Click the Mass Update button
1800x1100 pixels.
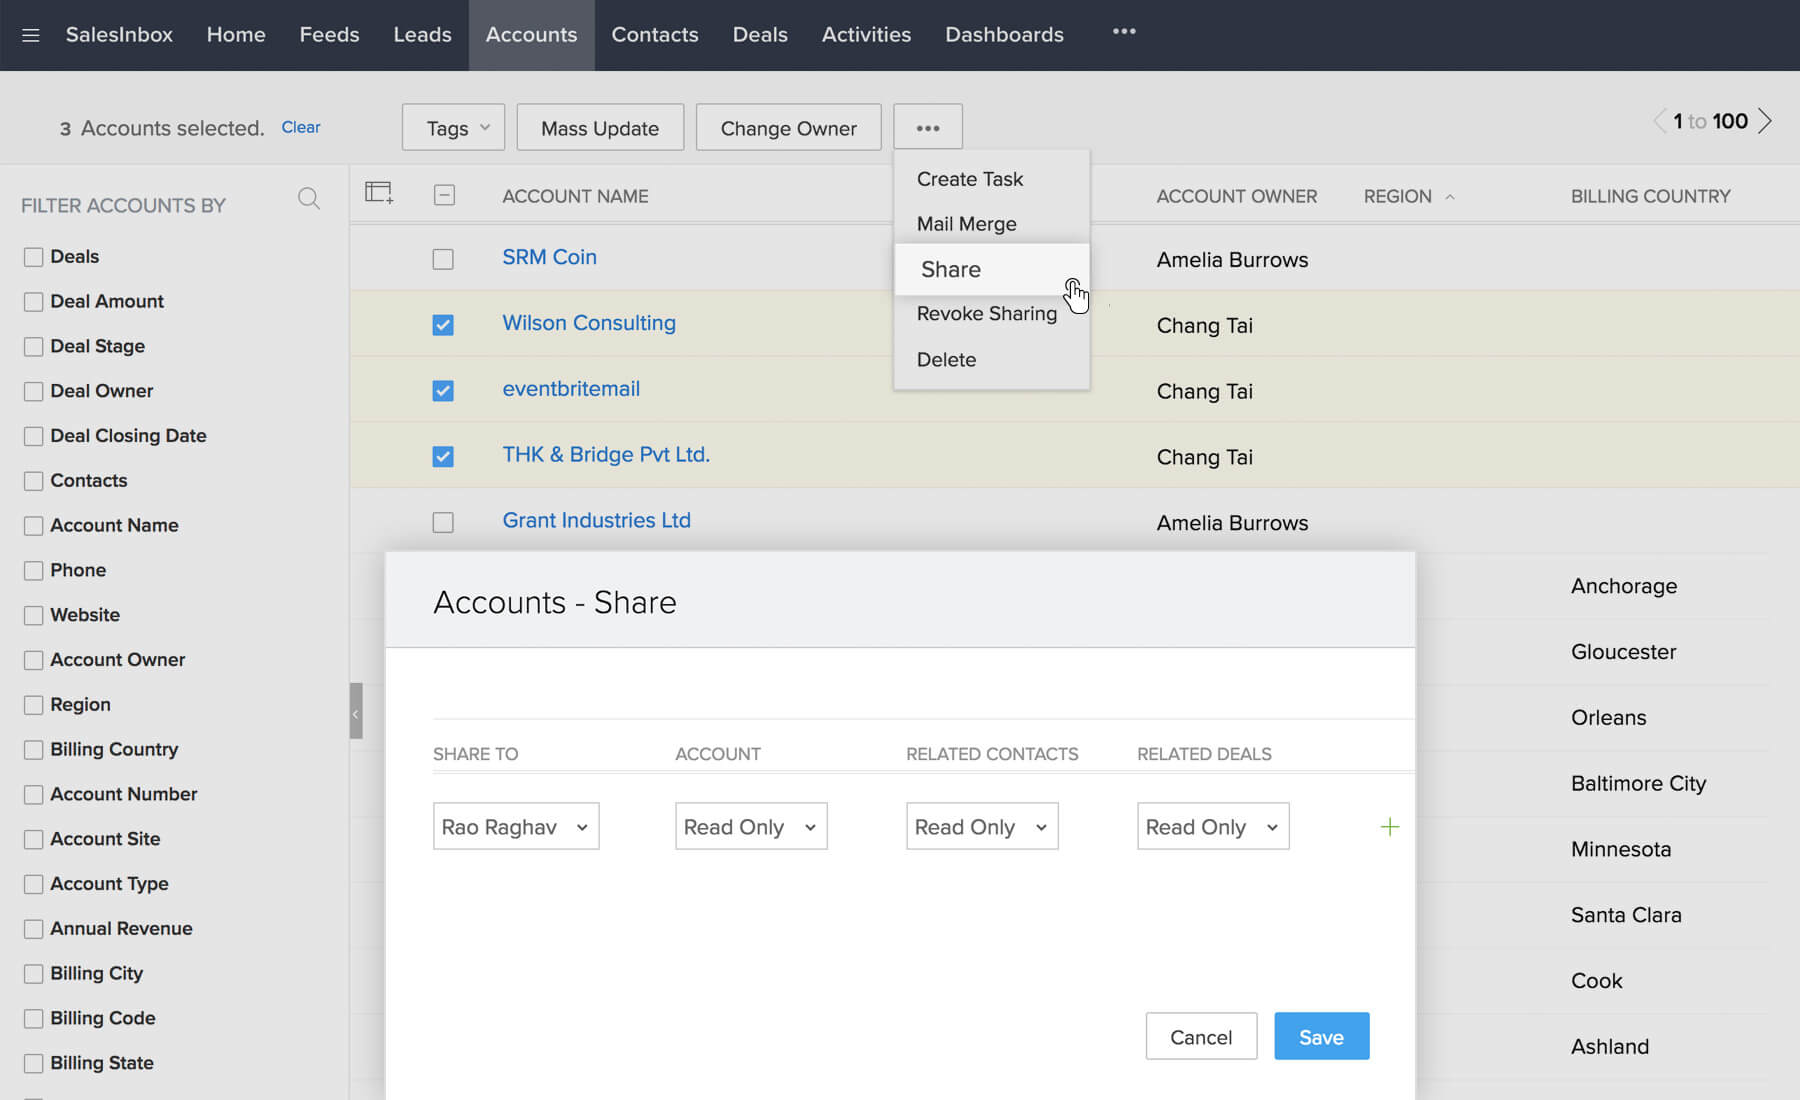(x=600, y=127)
